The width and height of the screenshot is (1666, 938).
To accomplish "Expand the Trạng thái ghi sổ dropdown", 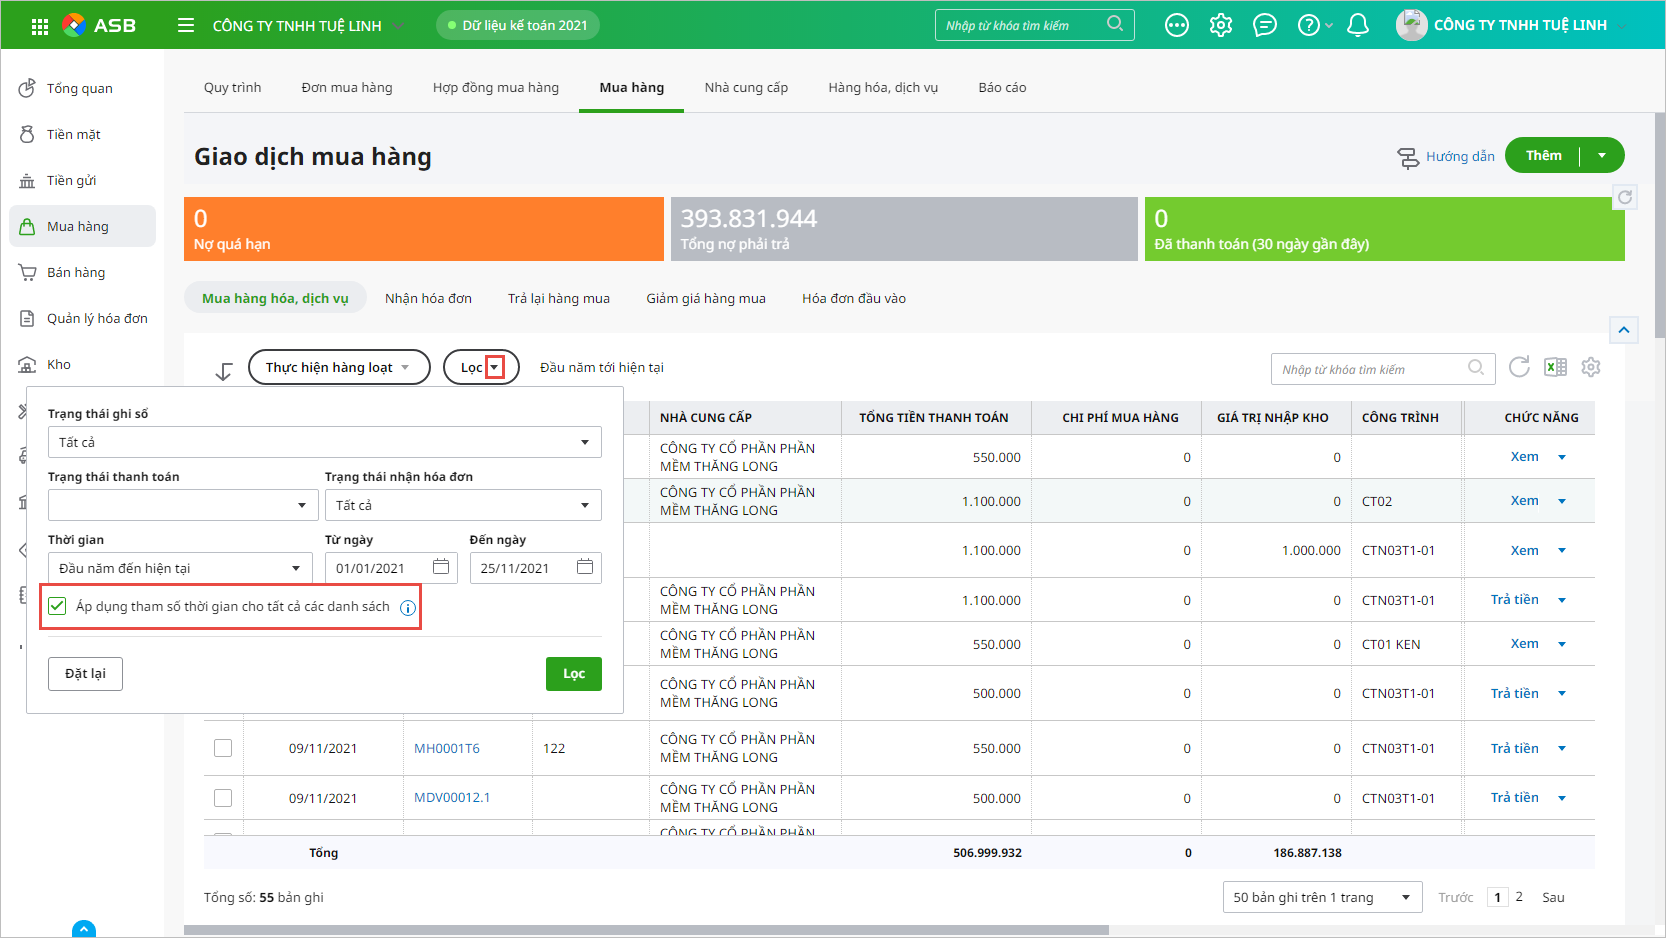I will click(x=324, y=442).
